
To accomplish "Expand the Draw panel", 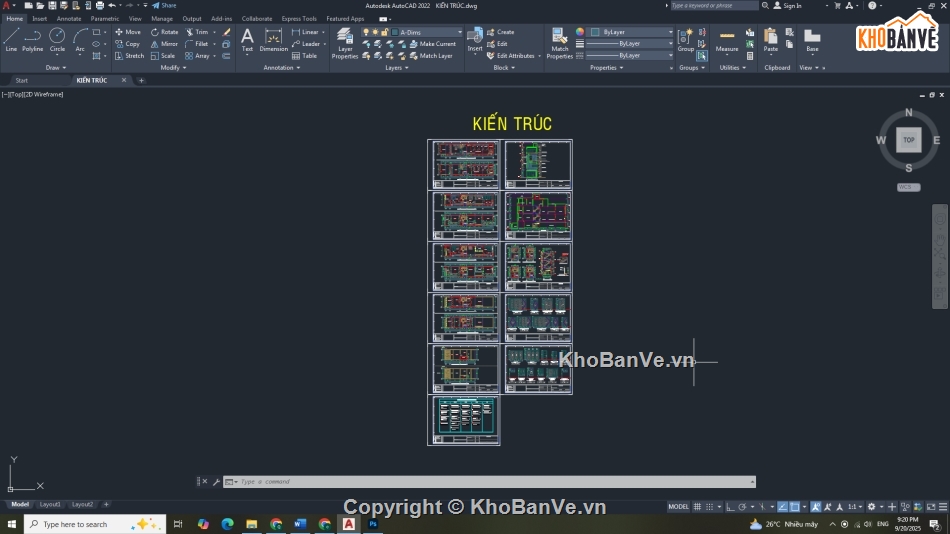I will pyautogui.click(x=56, y=68).
